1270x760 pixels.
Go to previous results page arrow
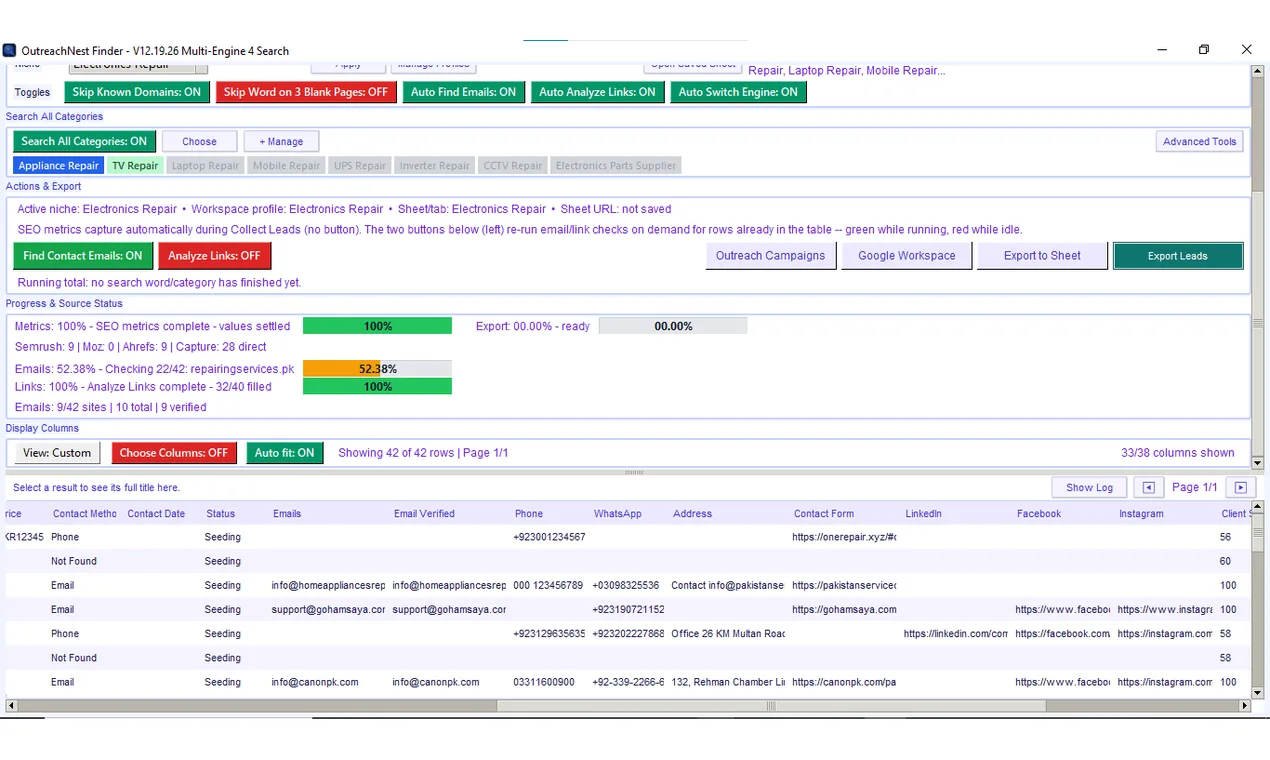tap(1149, 487)
